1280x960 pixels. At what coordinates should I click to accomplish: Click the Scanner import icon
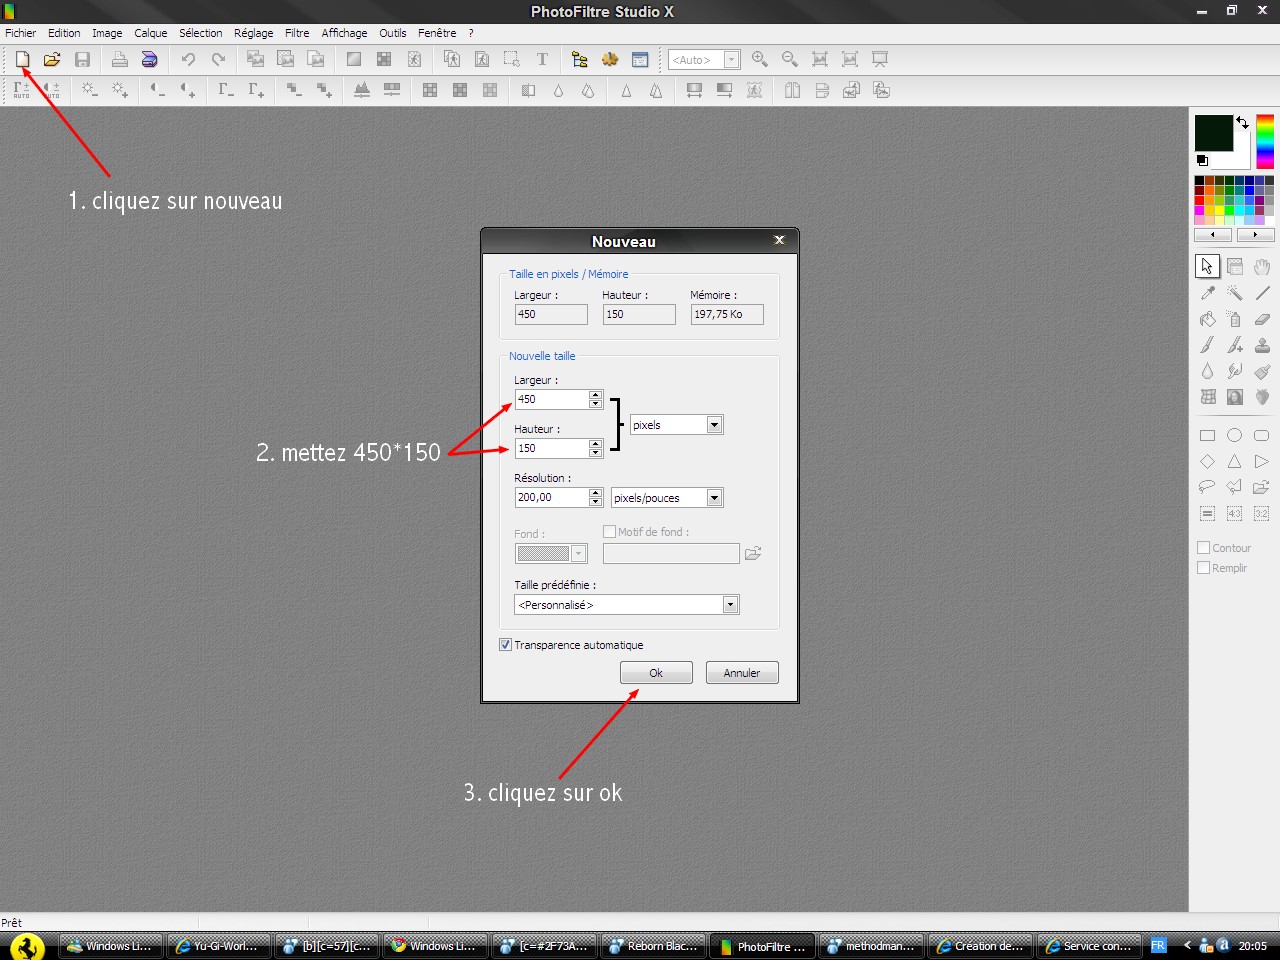pos(149,59)
